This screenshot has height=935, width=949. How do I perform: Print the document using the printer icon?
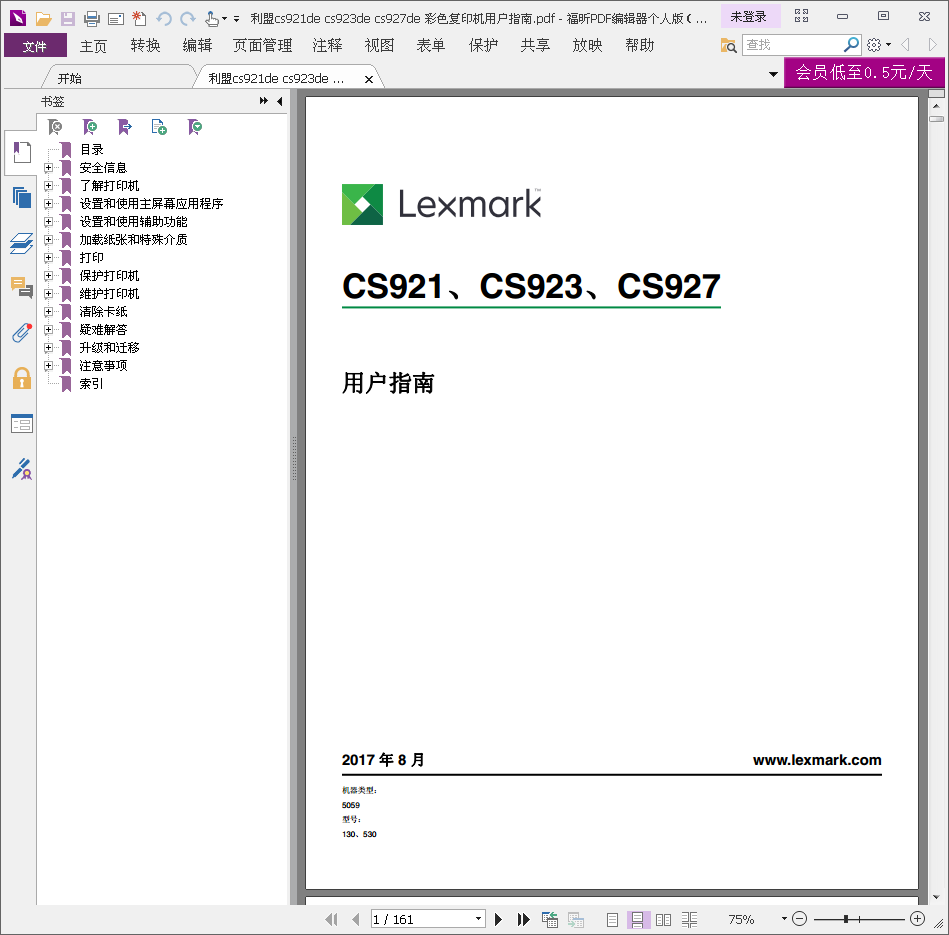tap(92, 19)
